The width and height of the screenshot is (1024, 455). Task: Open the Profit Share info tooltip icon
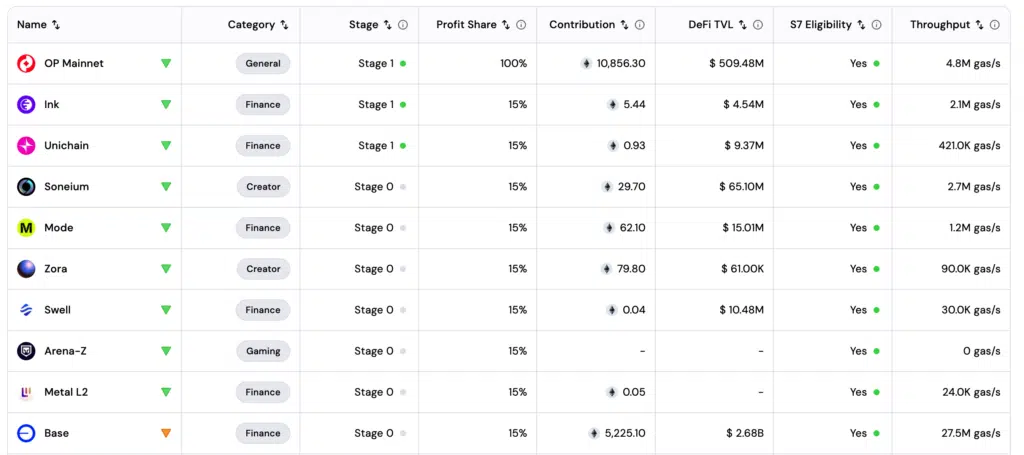tap(521, 25)
